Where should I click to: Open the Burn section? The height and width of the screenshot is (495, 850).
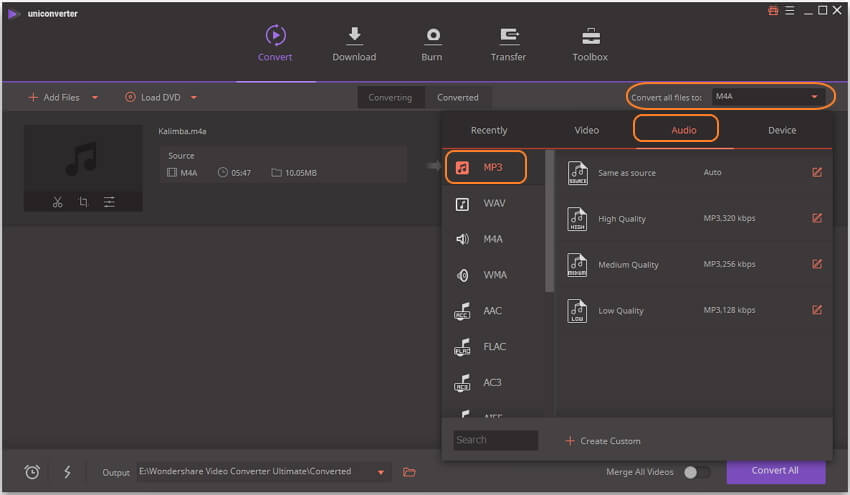pos(432,44)
